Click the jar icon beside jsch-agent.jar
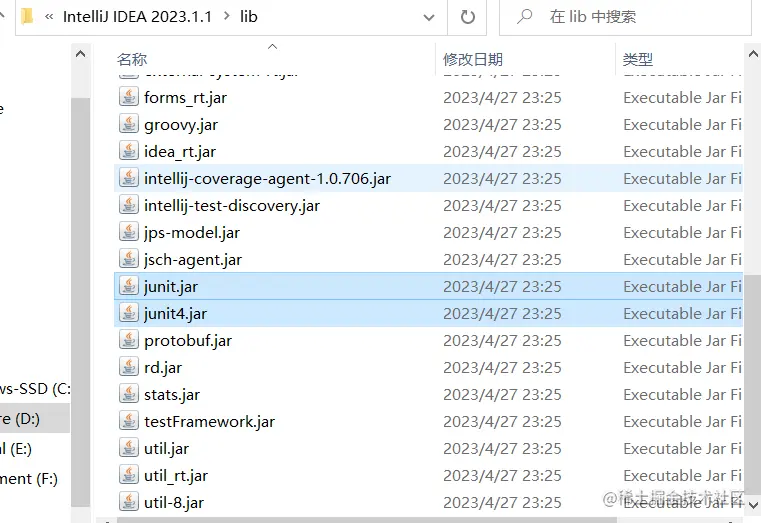Viewport: 761px width, 523px height. point(129,259)
